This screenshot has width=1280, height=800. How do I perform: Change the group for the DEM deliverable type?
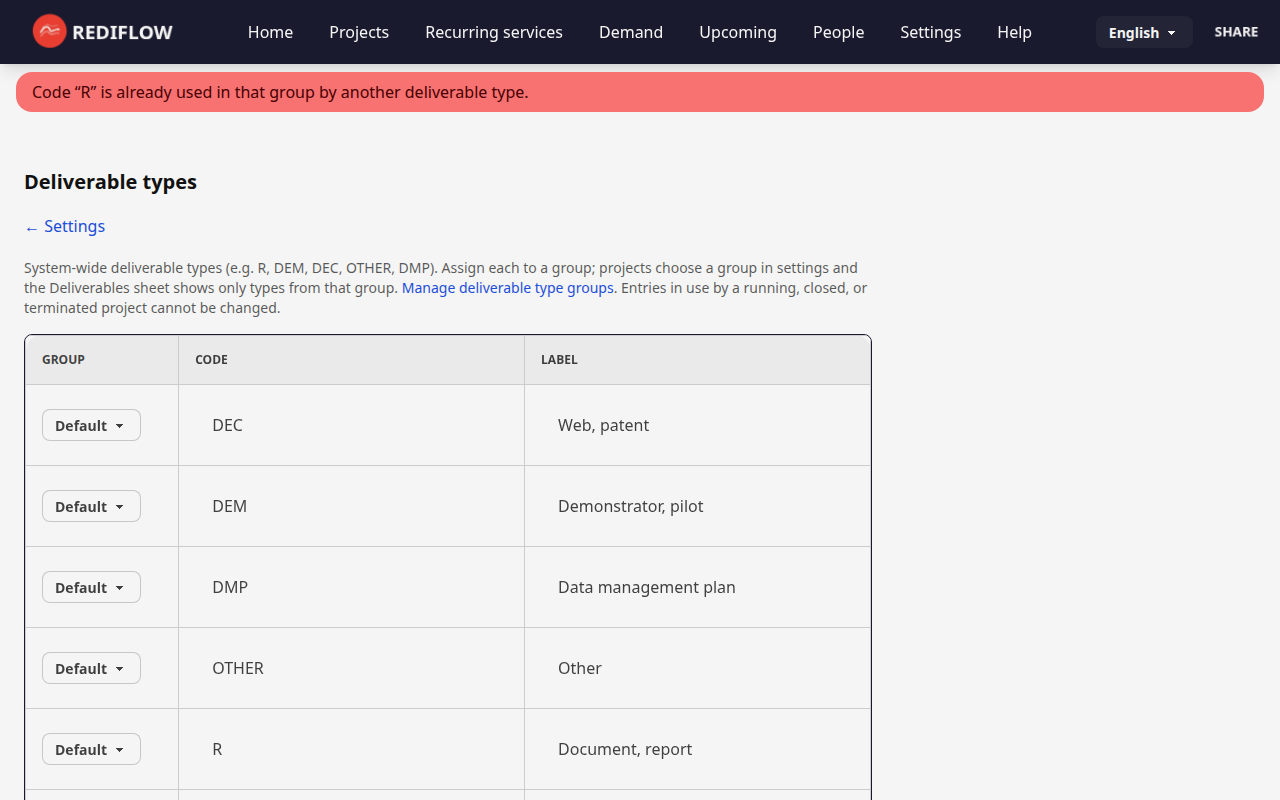click(x=90, y=505)
